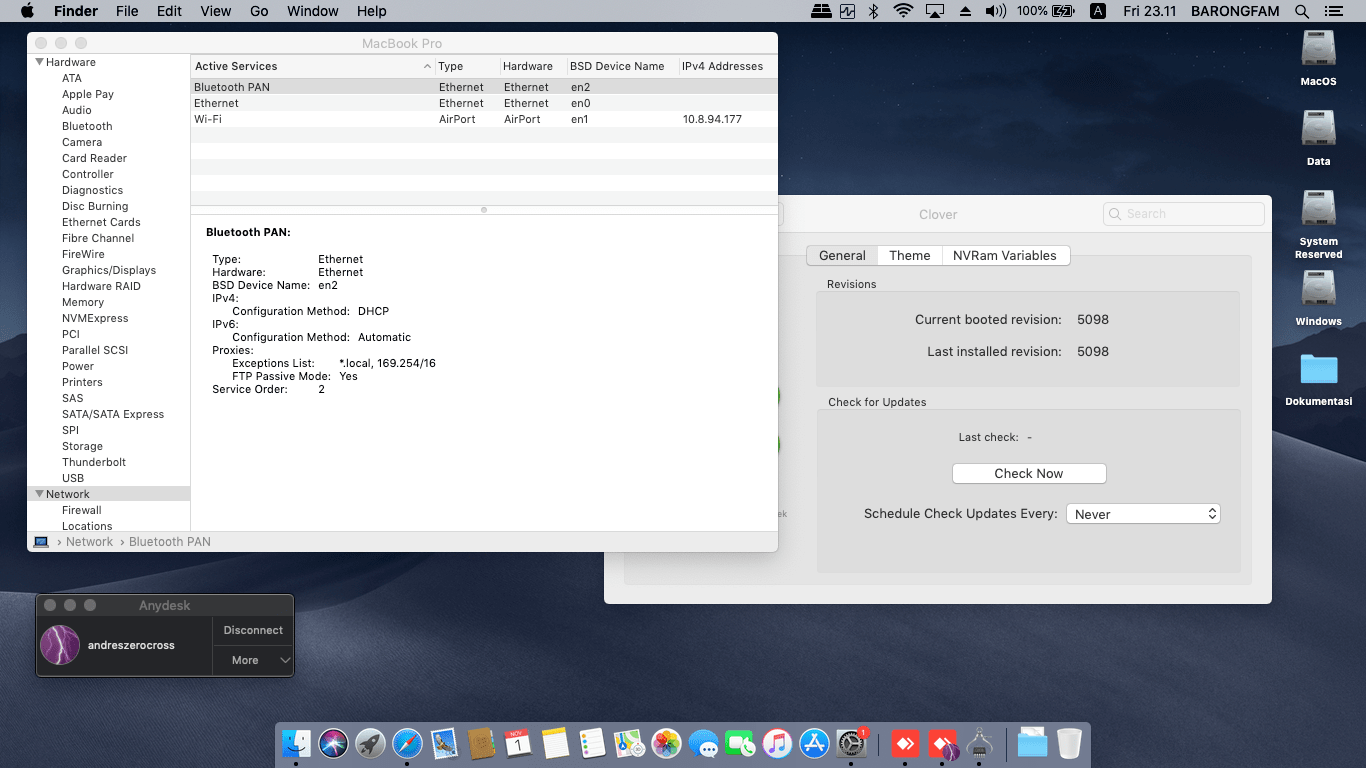Open the Window menu
The image size is (1366, 768).
click(313, 11)
